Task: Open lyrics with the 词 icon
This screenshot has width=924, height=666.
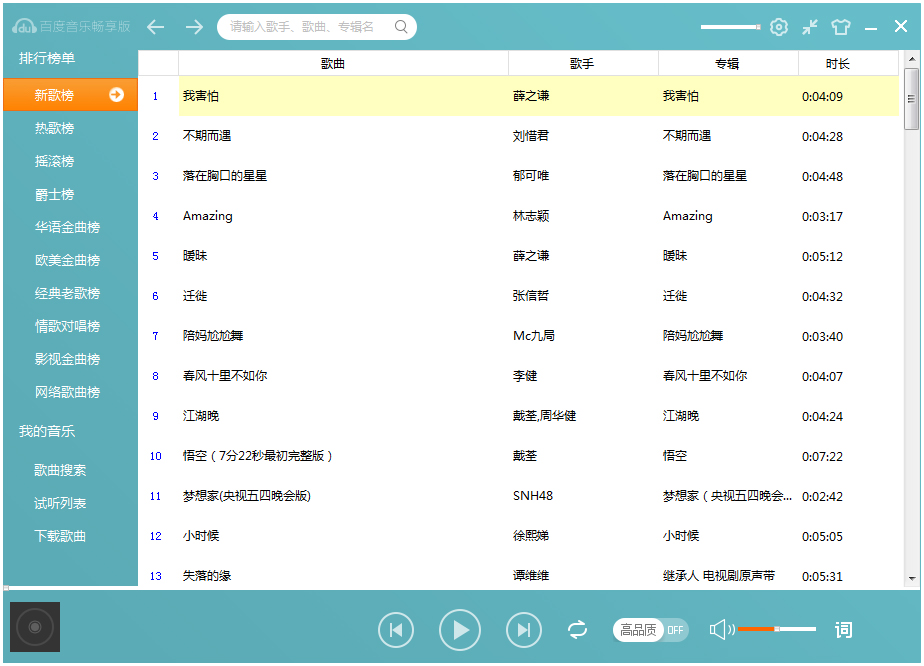Action: point(843,630)
